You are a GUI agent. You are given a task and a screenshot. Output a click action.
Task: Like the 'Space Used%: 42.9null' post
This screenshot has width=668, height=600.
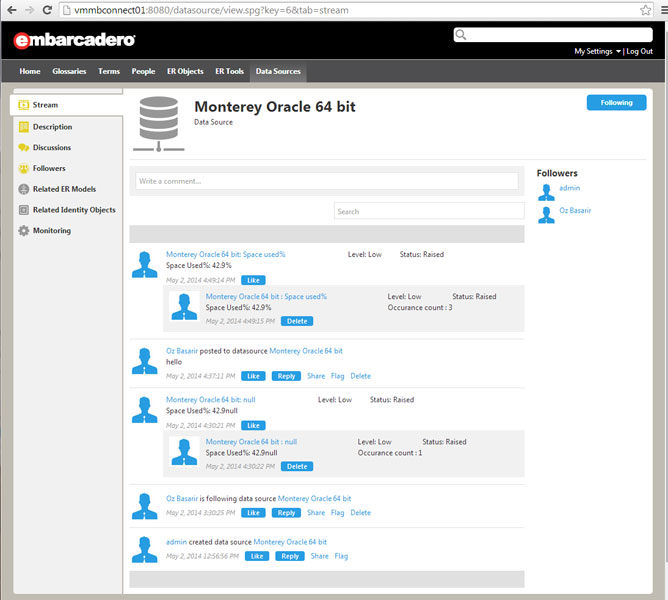tap(253, 425)
